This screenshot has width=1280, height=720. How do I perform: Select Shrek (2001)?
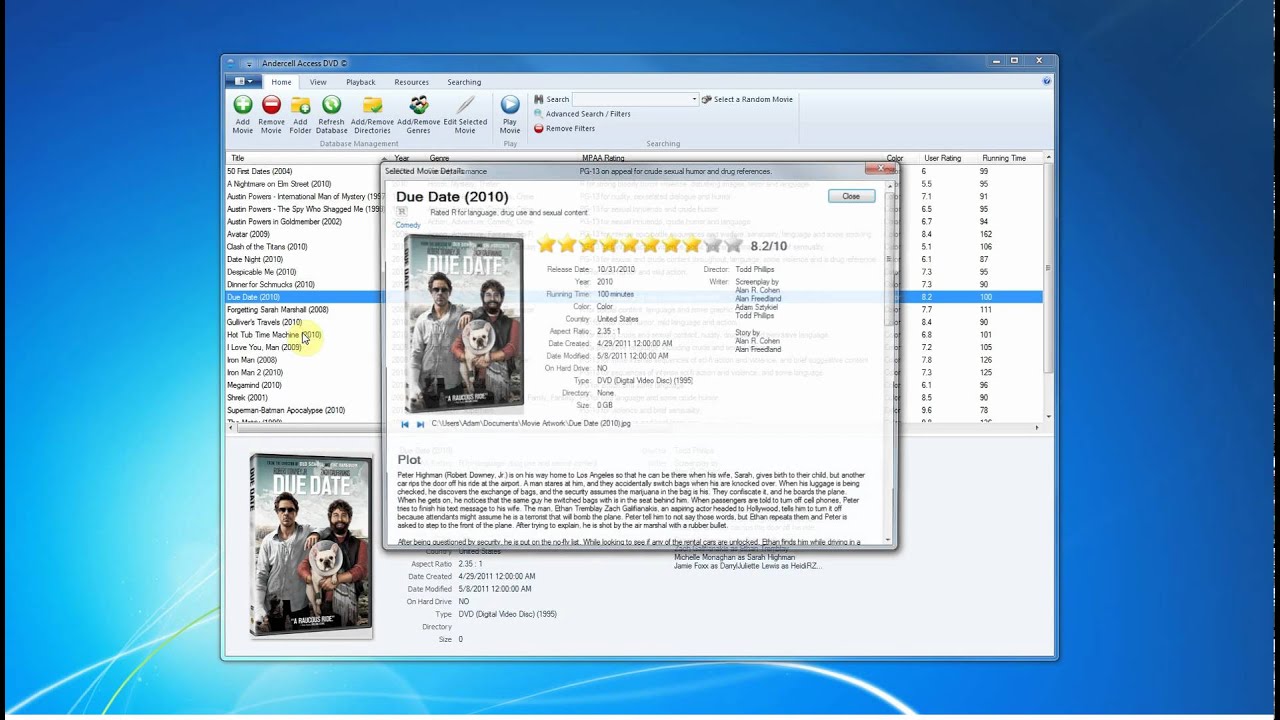[247, 398]
